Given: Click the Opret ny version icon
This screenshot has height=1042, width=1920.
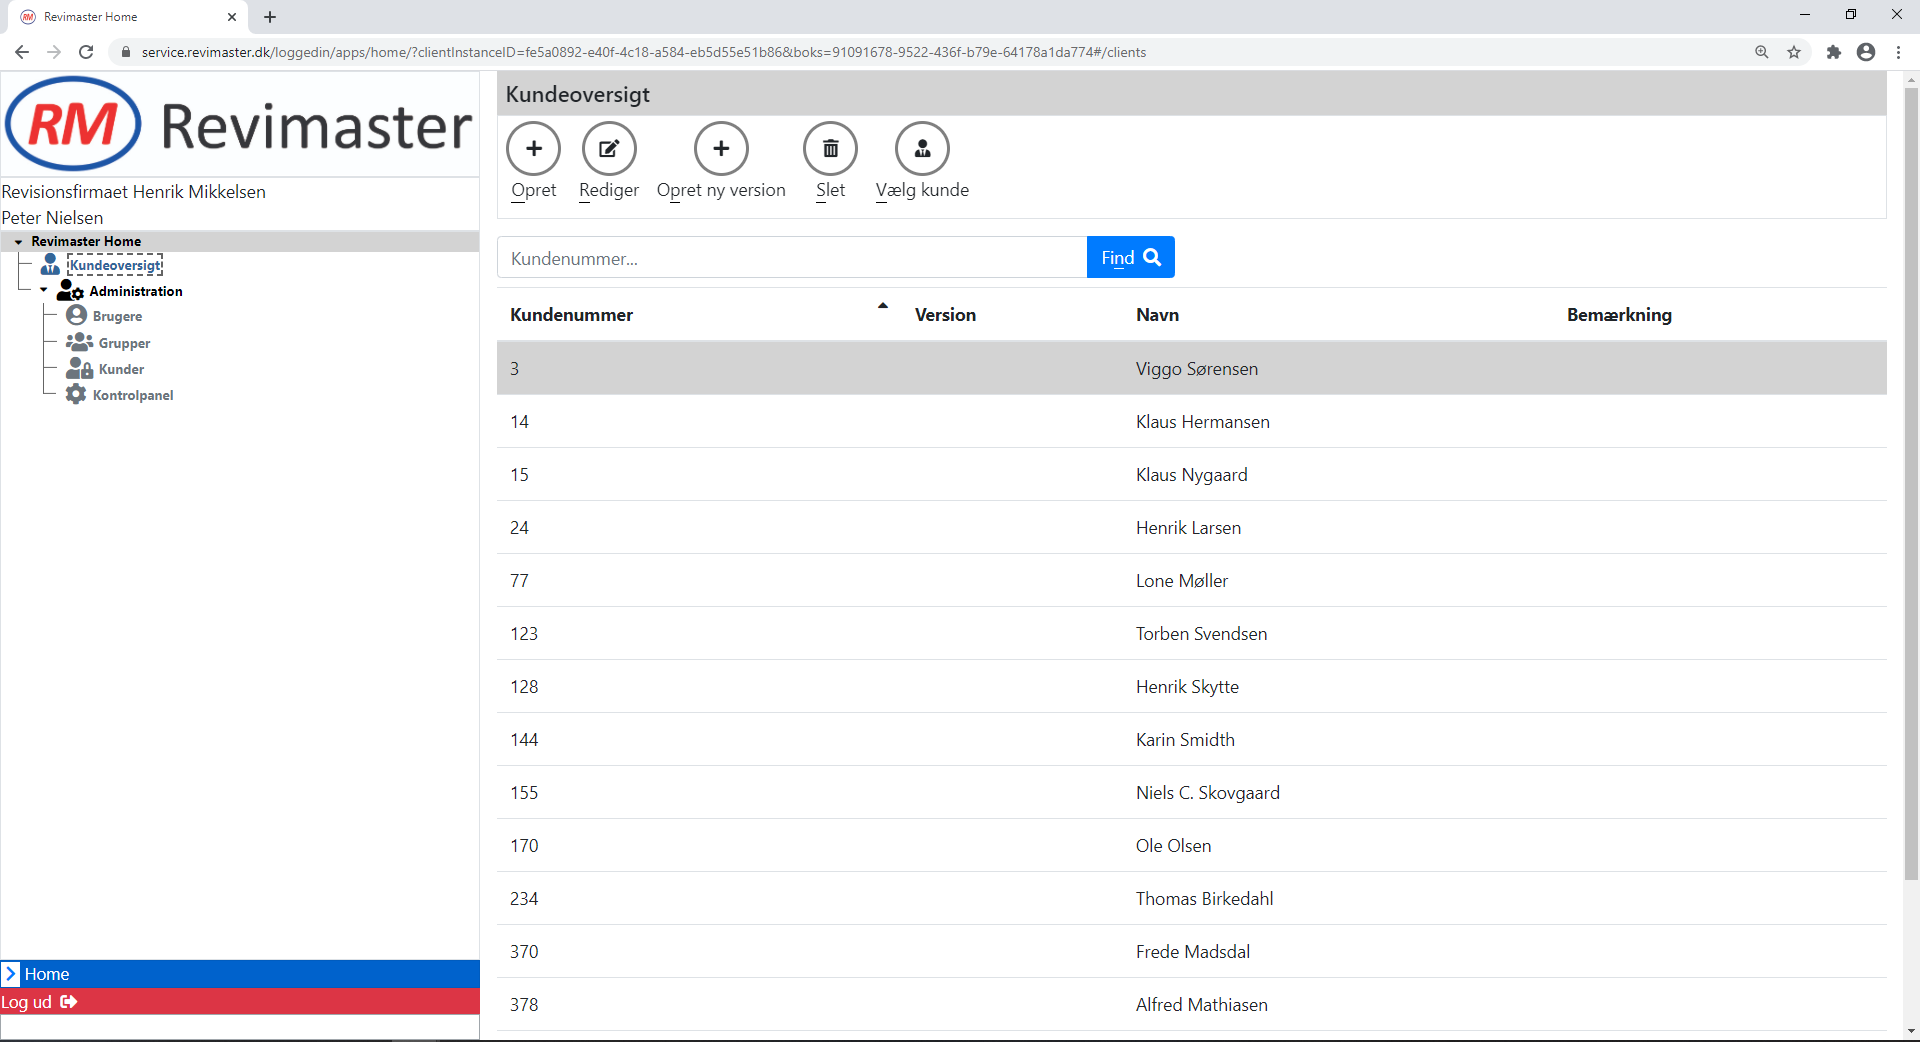Looking at the screenshot, I should click(721, 149).
